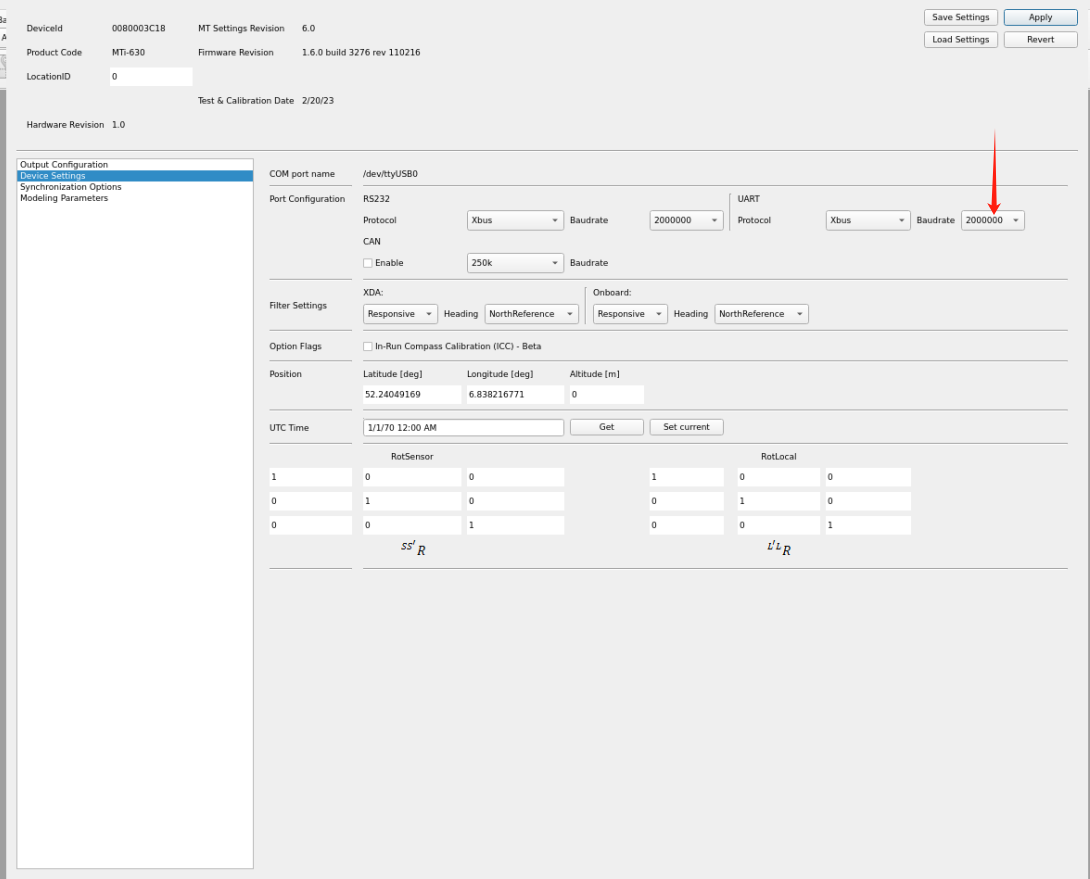Viewport: 1090px width, 879px height.
Task: Open the RS232 Baudrate dropdown
Action: [x=686, y=220]
